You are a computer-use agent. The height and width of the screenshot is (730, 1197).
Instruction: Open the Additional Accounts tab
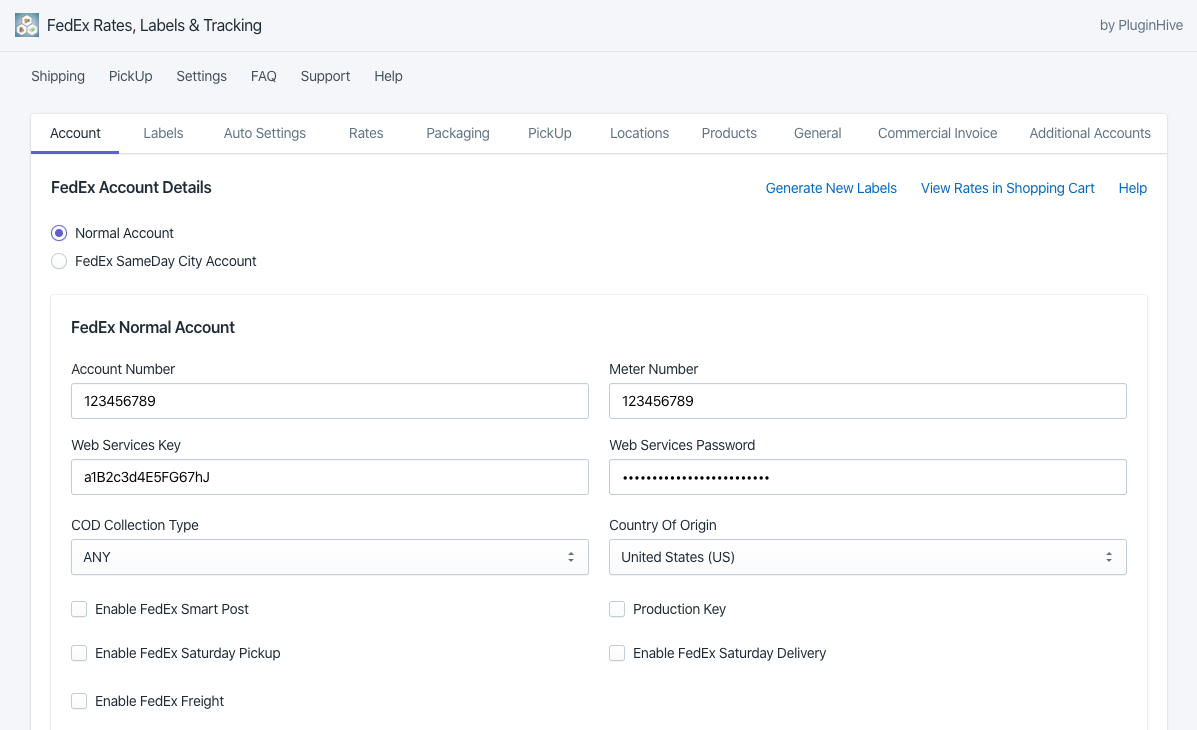(1090, 134)
